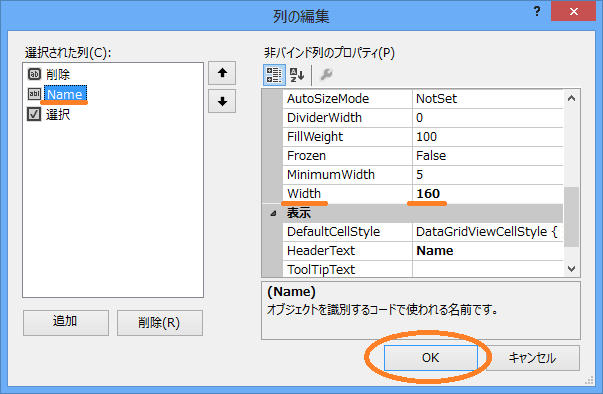This screenshot has height=394, width=603.
Task: Click the property pages wrench icon
Action: [x=326, y=75]
